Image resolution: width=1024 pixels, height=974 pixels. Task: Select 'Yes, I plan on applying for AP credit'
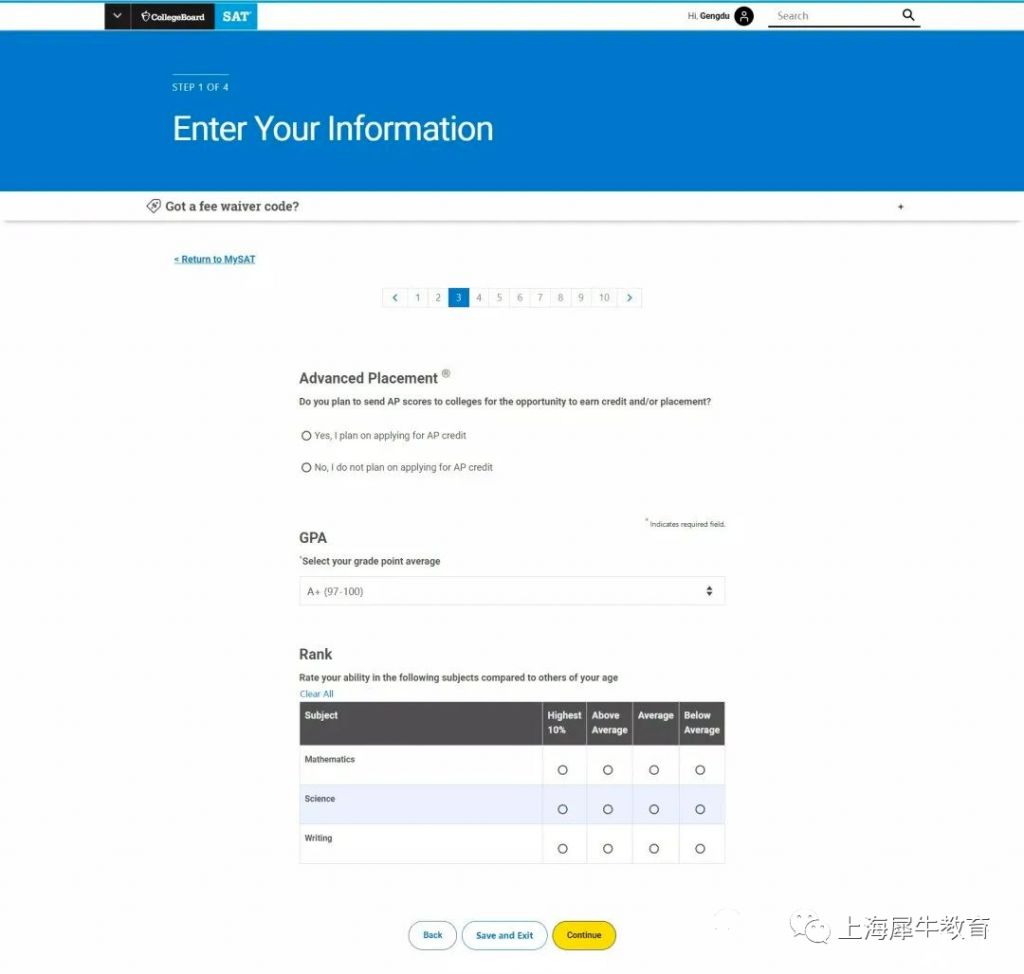point(306,435)
